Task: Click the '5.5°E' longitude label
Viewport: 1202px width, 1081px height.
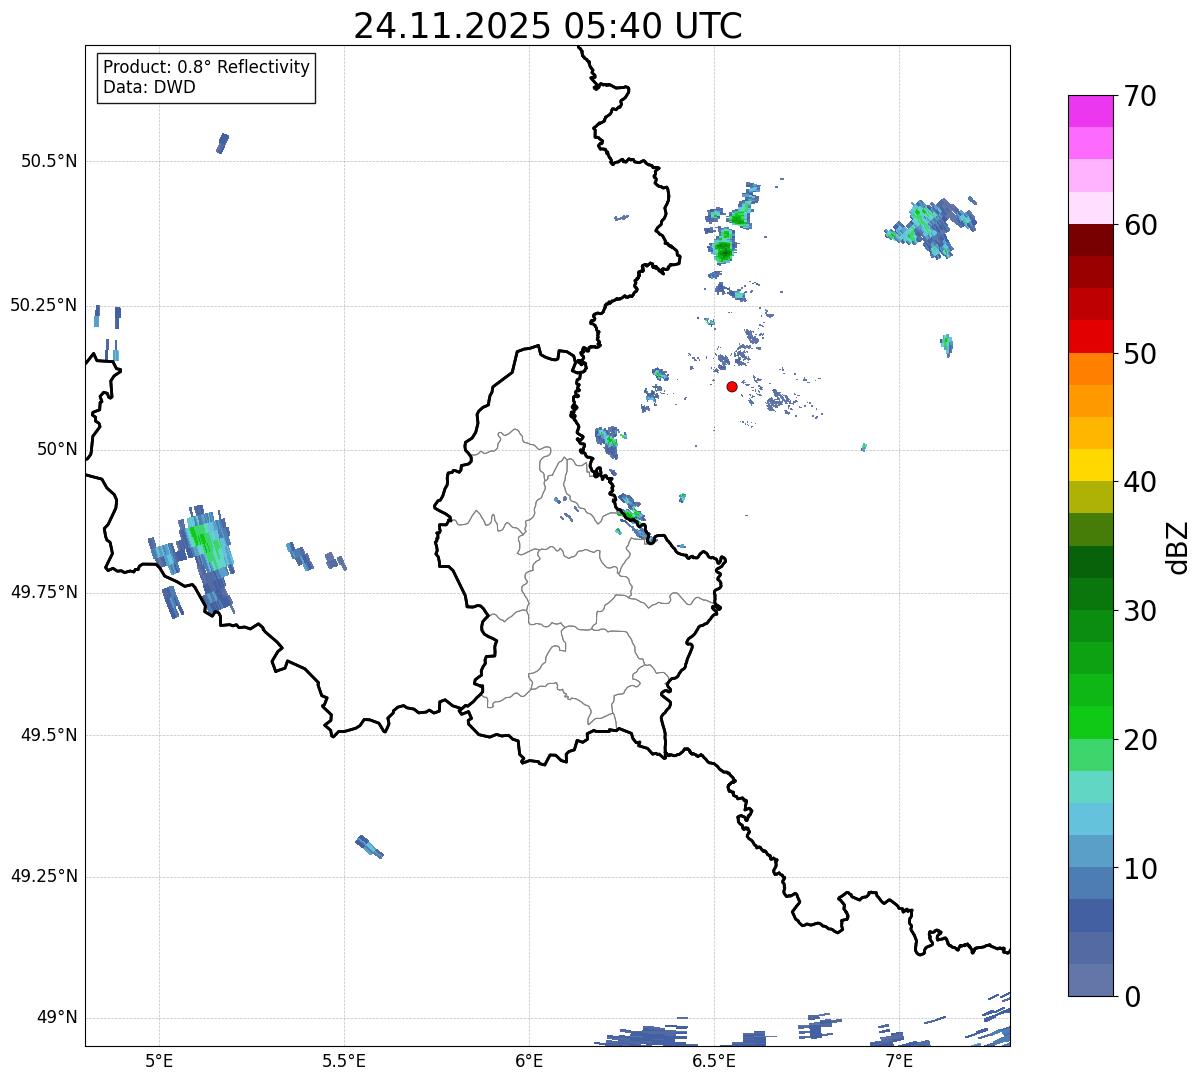Action: [x=344, y=1060]
